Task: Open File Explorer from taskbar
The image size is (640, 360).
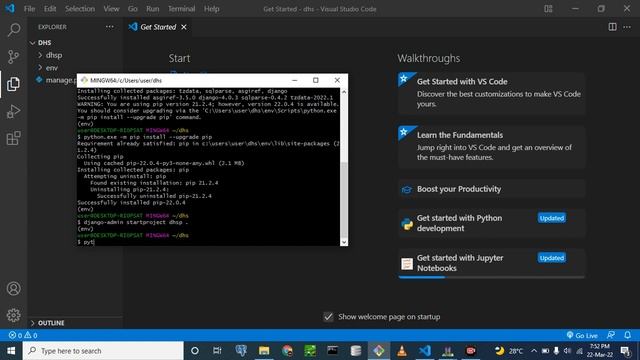Action: point(264,351)
